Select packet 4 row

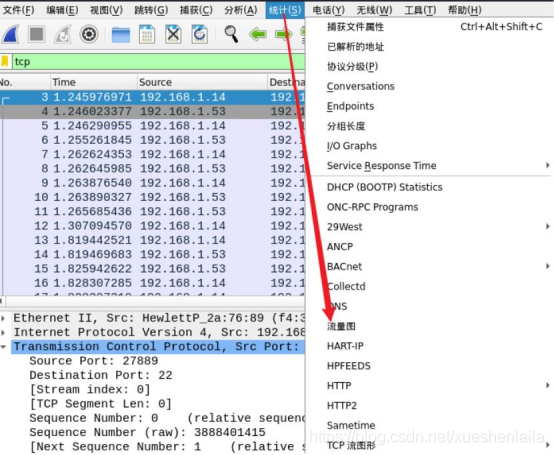click(x=152, y=112)
